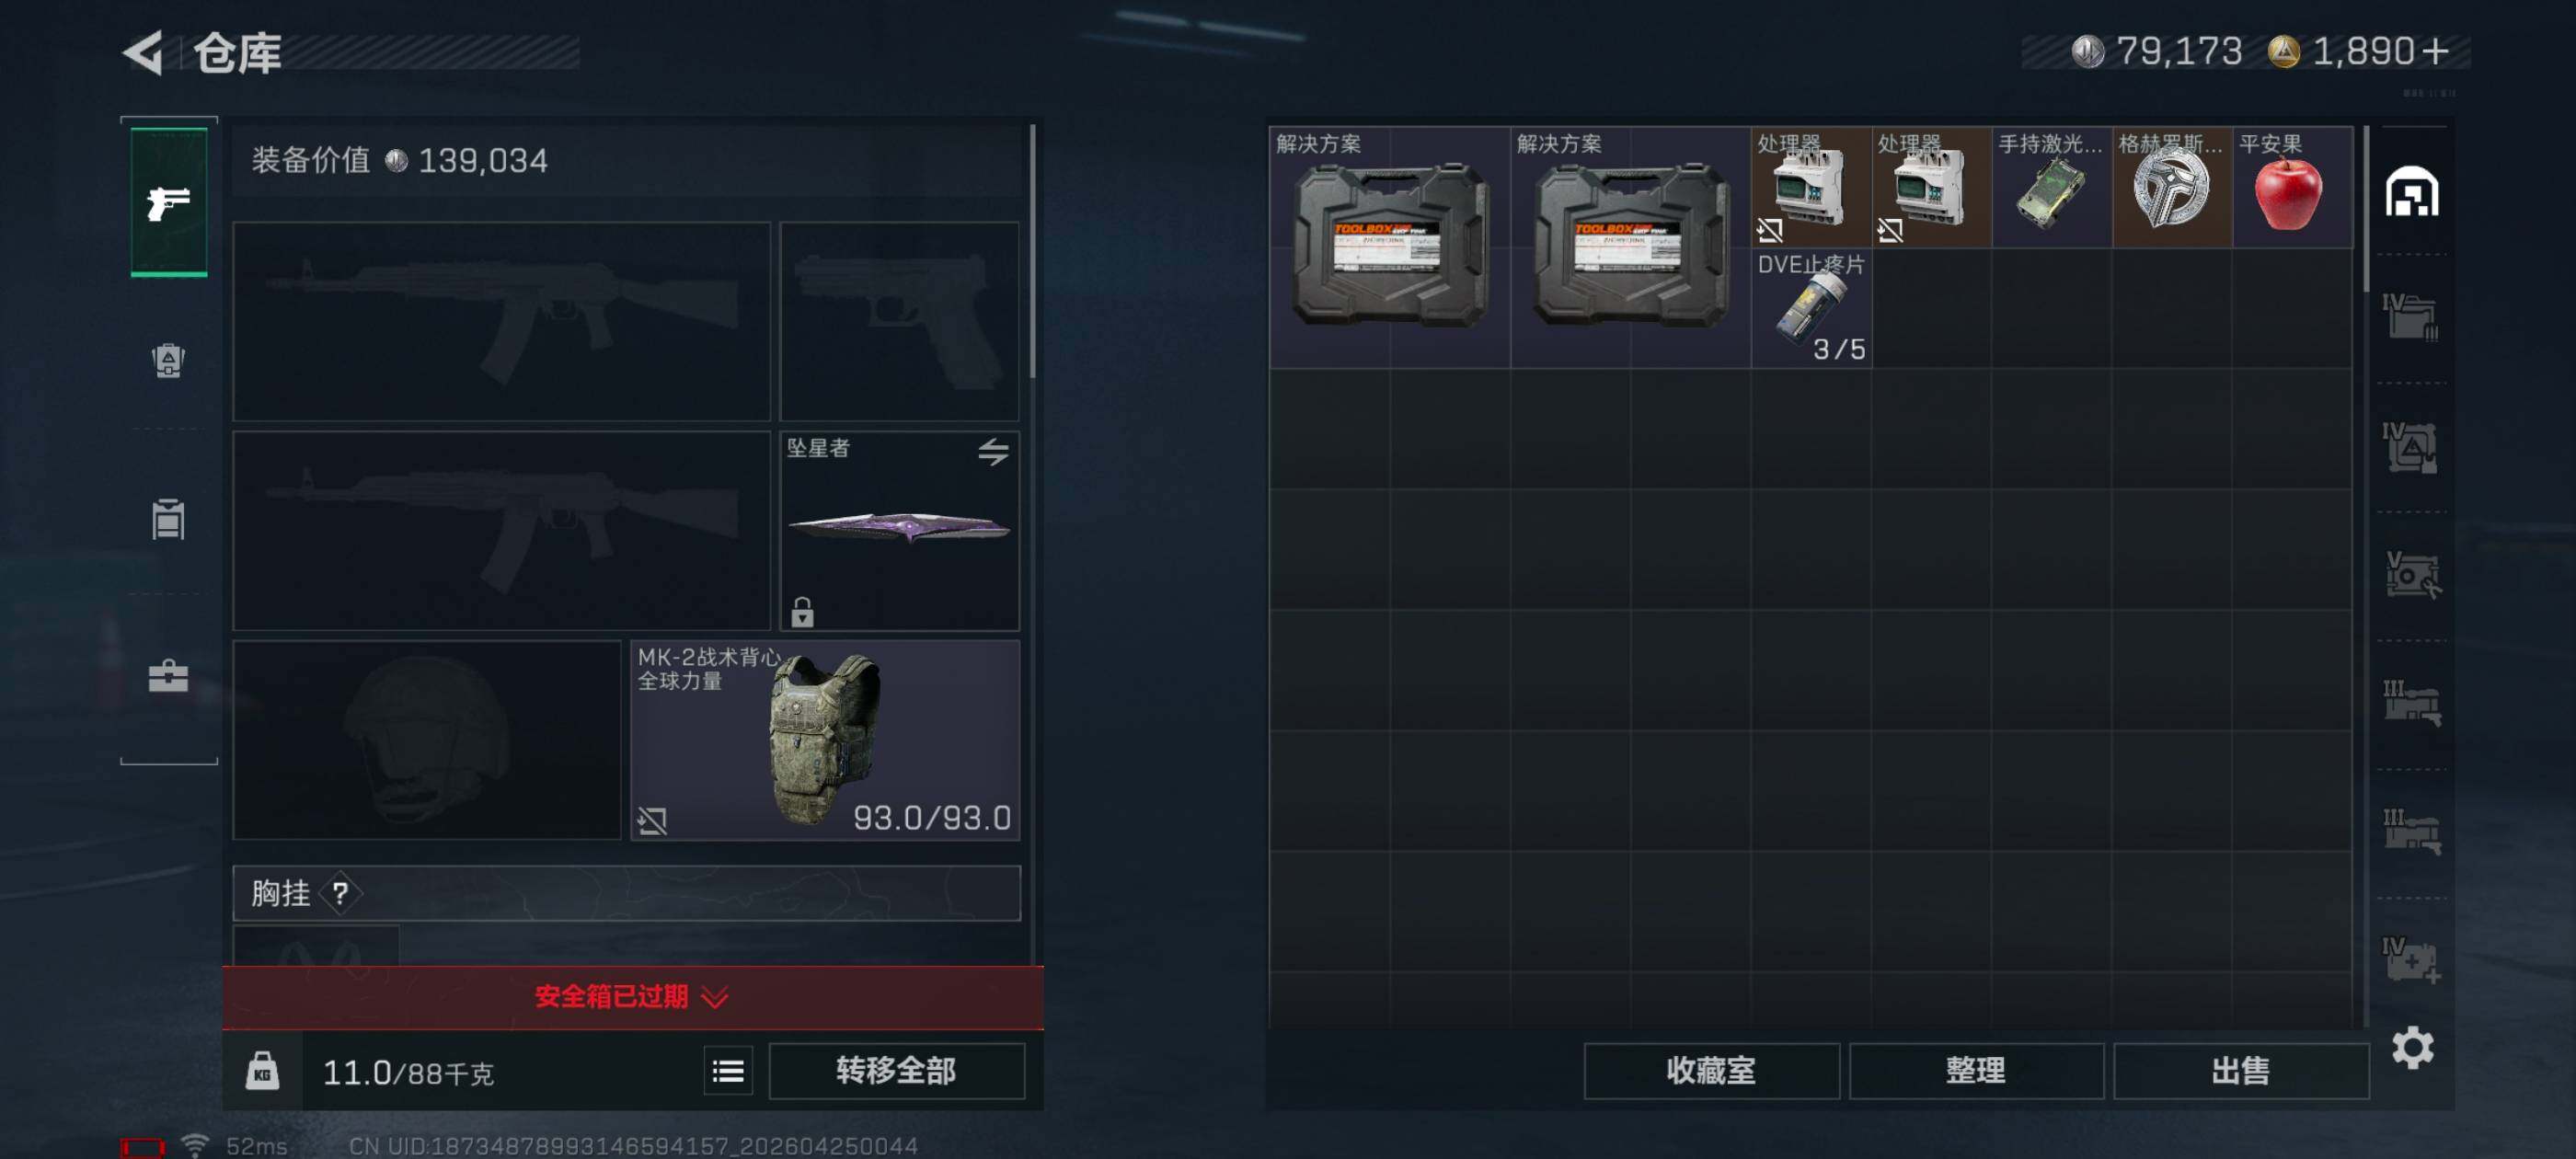Expand the 安全箱已过期 red banner
The height and width of the screenshot is (1159, 2576).
point(632,997)
